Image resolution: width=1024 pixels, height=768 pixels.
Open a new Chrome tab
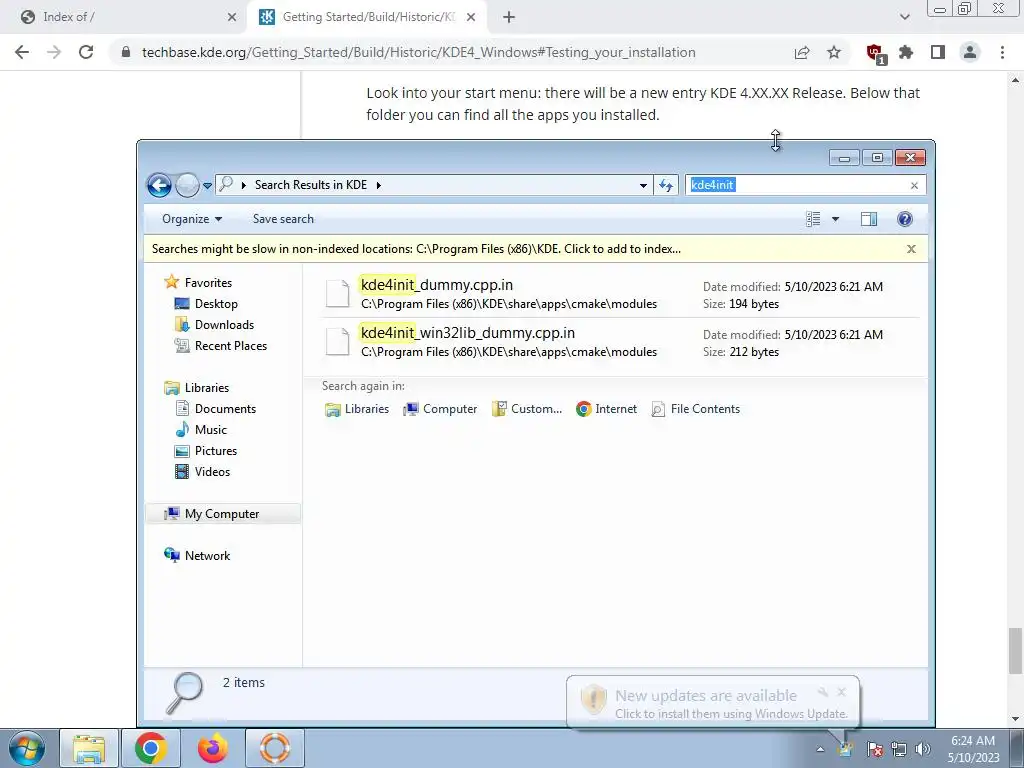(x=509, y=18)
